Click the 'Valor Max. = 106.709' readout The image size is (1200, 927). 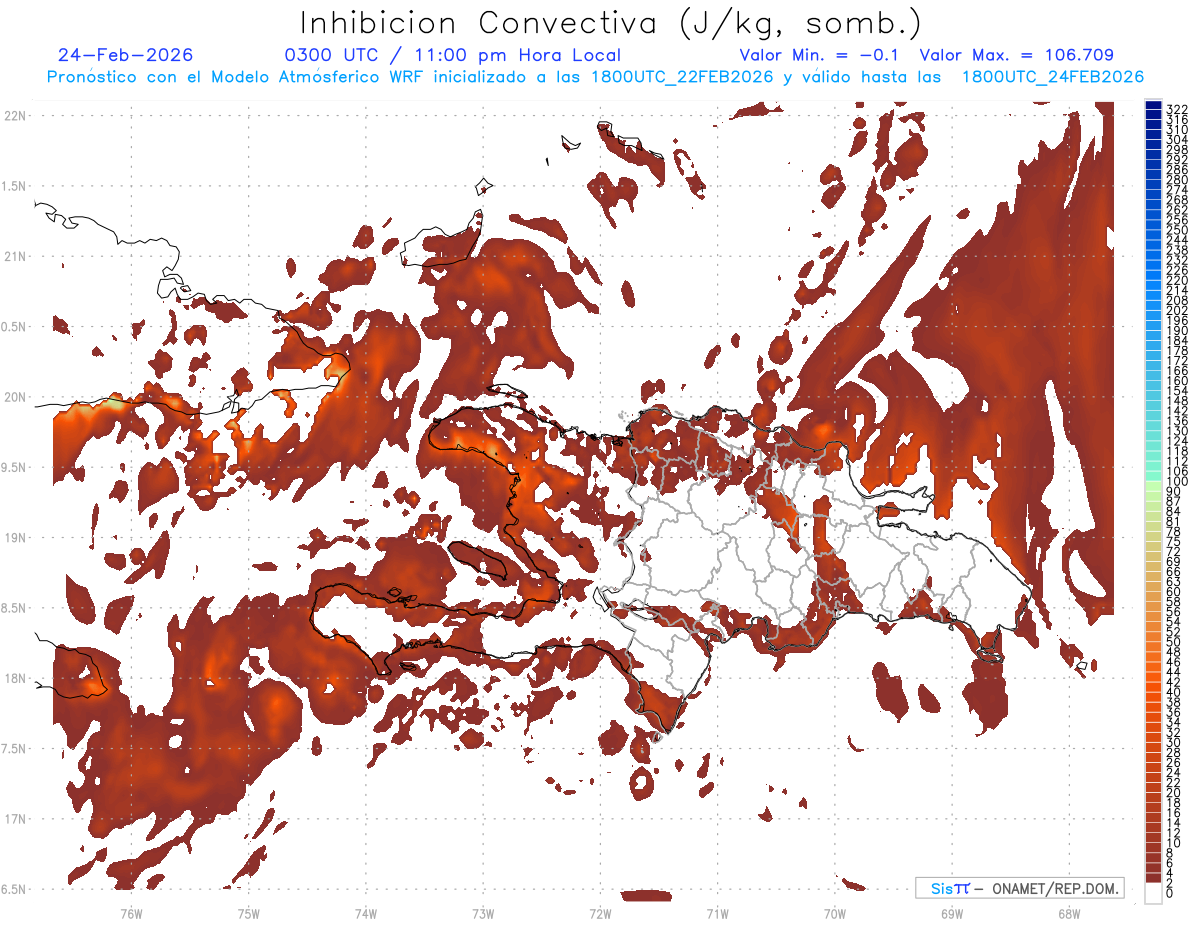(x=1016, y=55)
